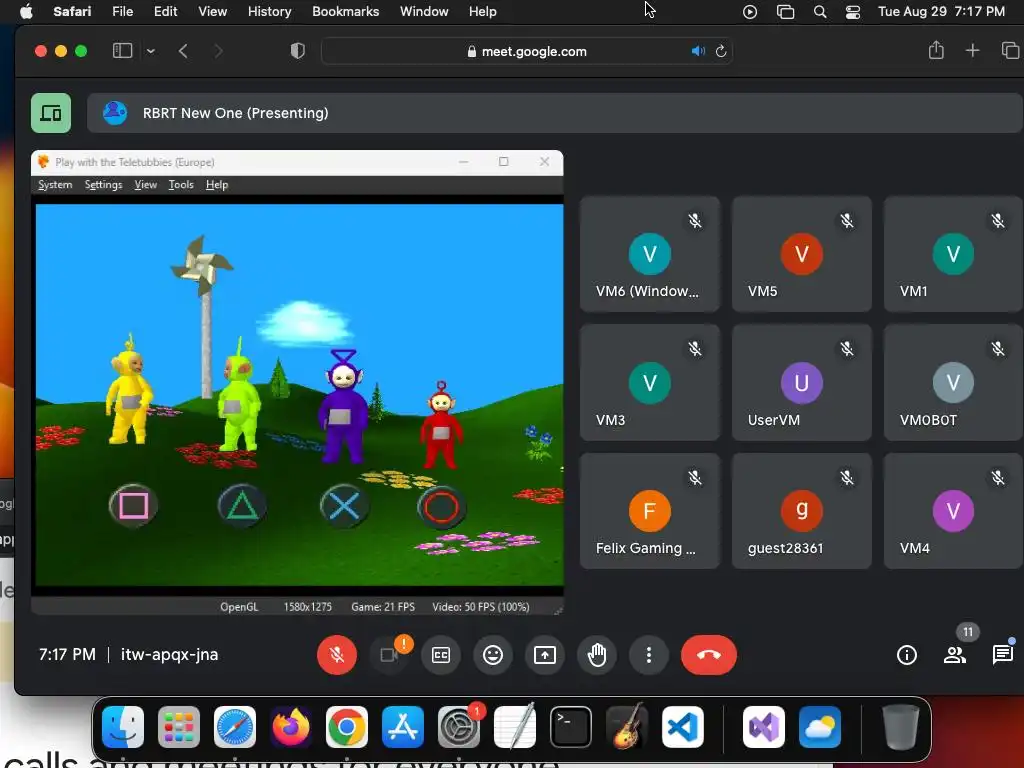Toggle closed captions in the call
The height and width of the screenshot is (768, 1024).
pos(441,654)
